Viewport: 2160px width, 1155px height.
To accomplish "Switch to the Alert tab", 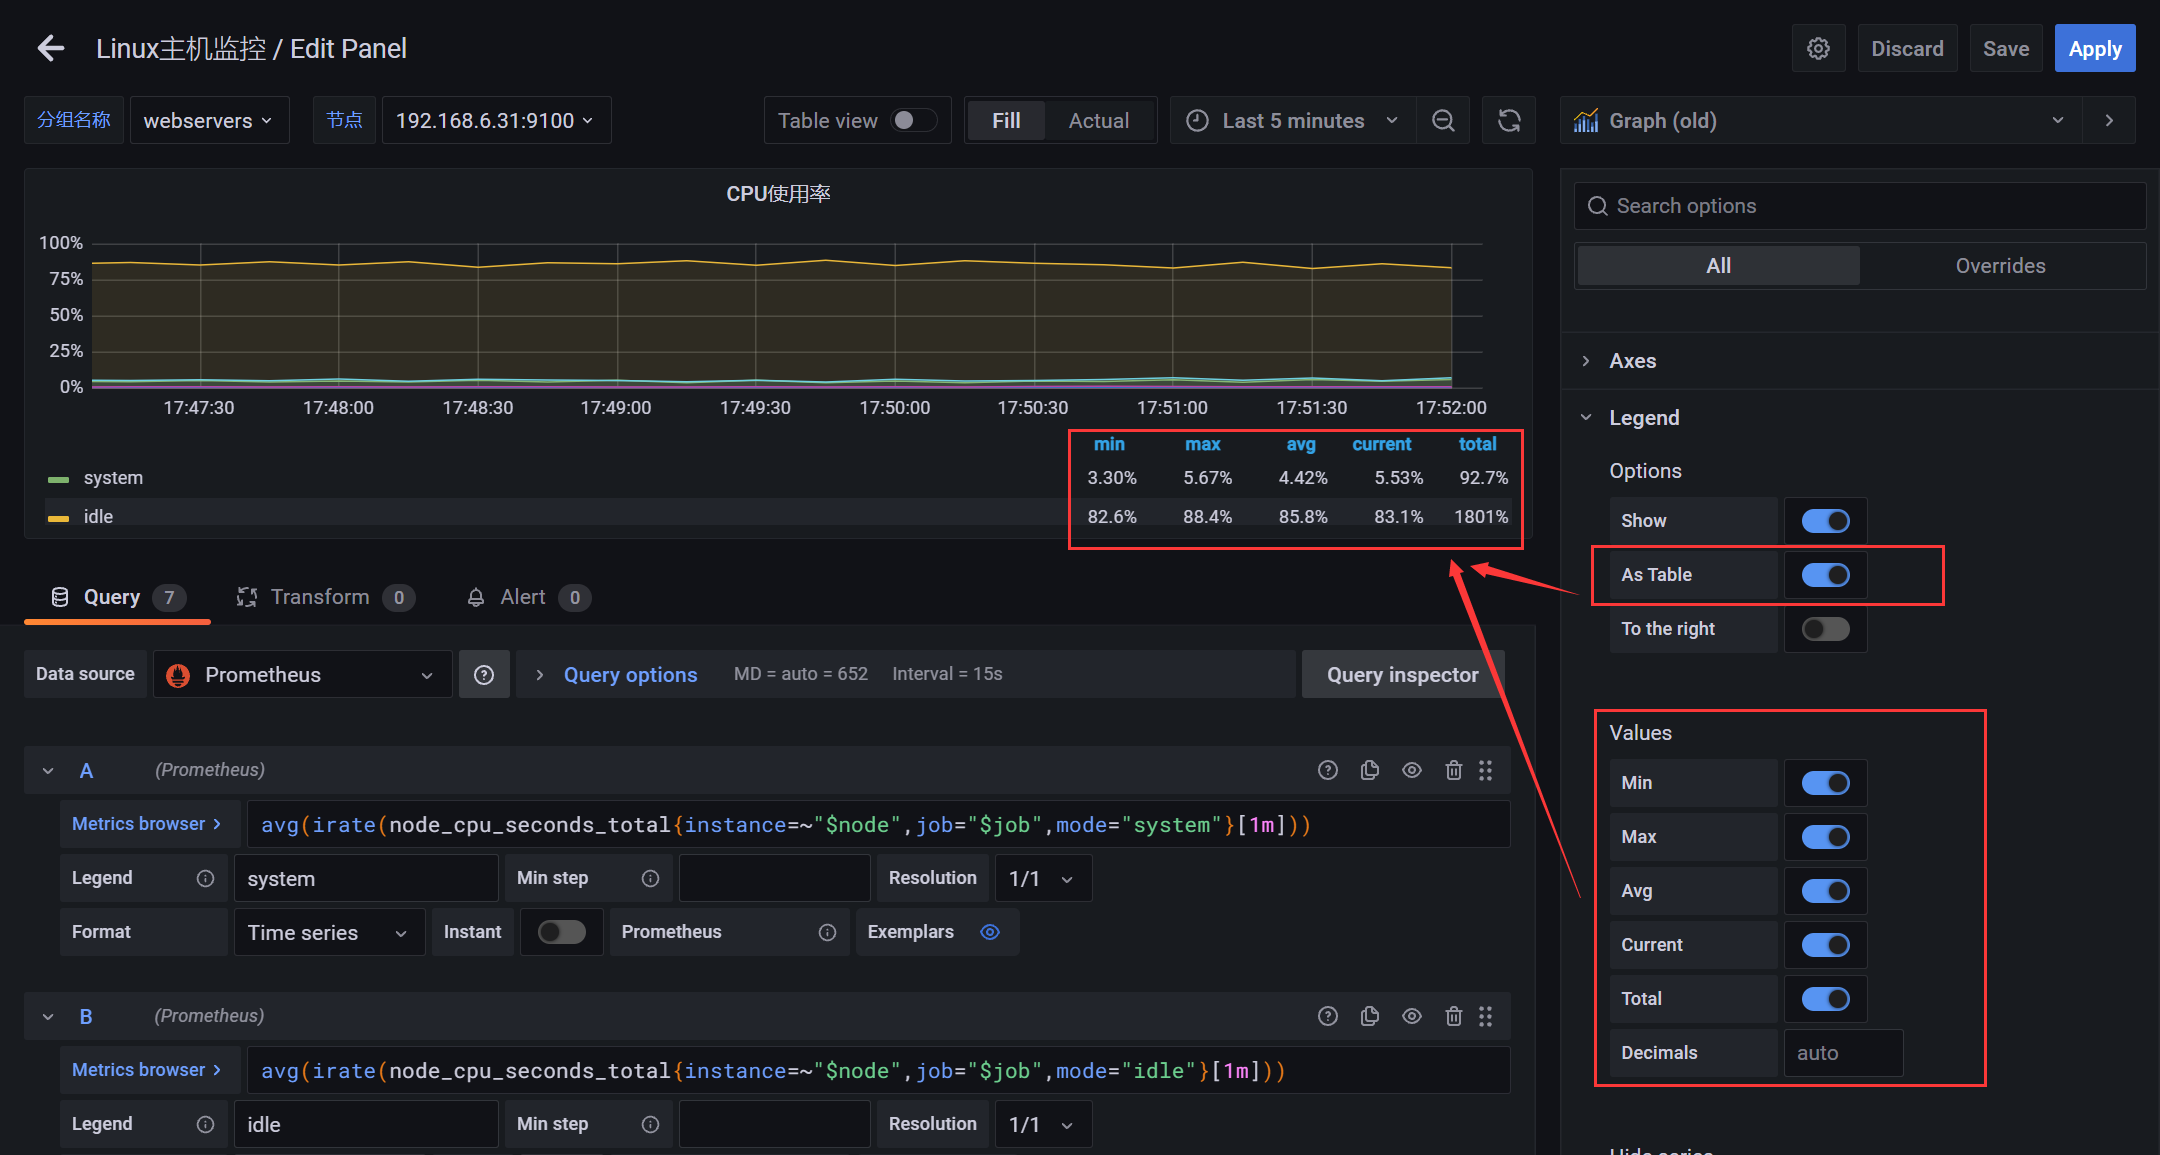I will pyautogui.click(x=528, y=597).
